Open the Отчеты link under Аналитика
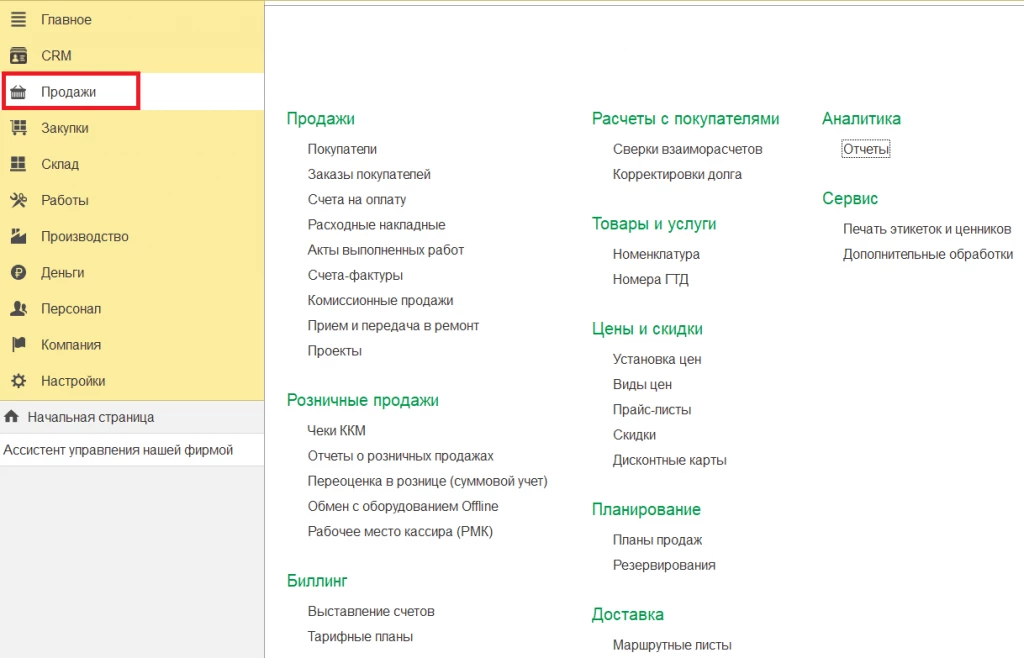The image size is (1024, 658). point(865,149)
